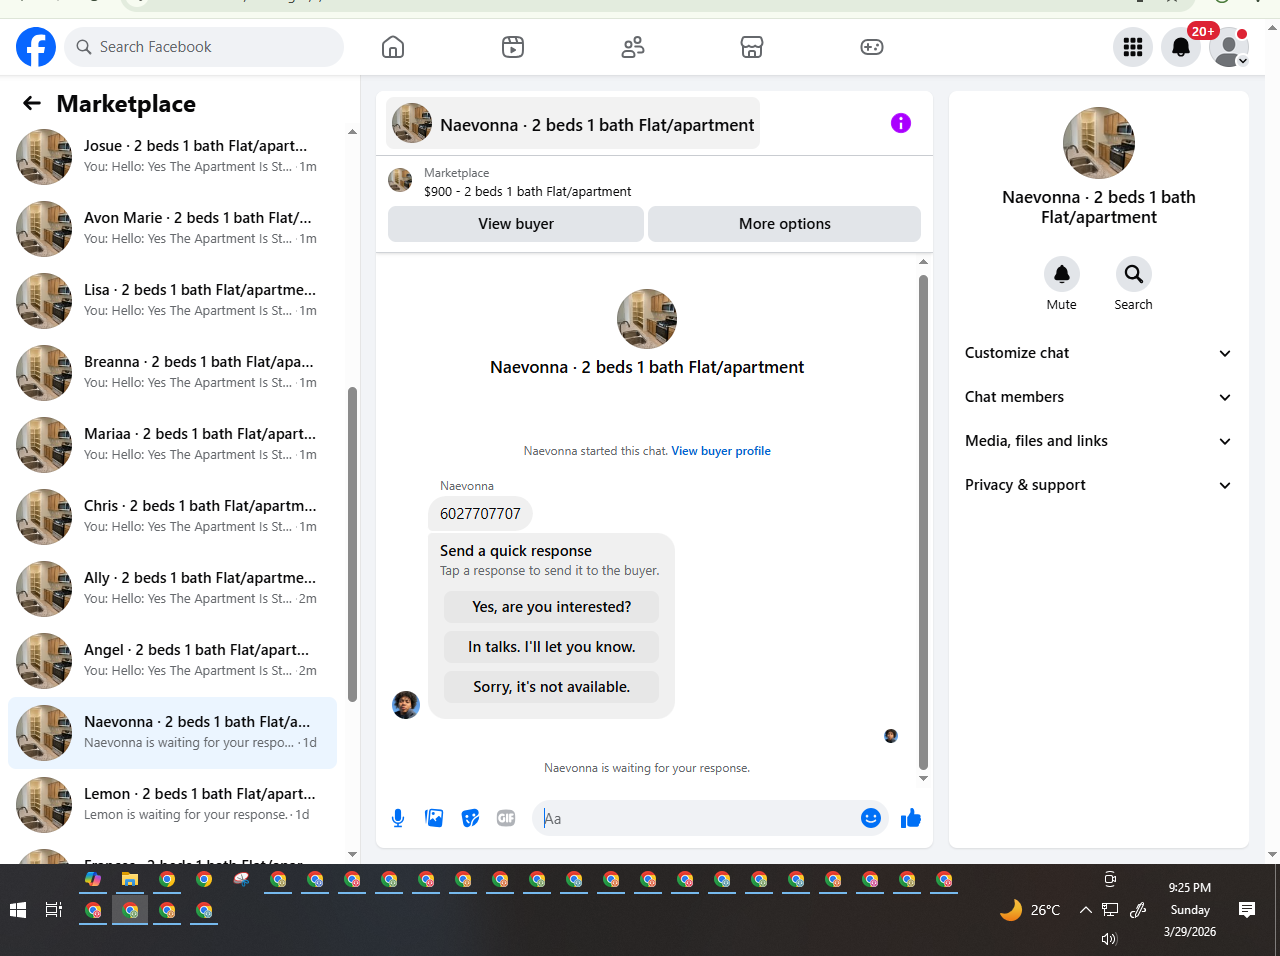Open the Windows Start button

pyautogui.click(x=17, y=910)
